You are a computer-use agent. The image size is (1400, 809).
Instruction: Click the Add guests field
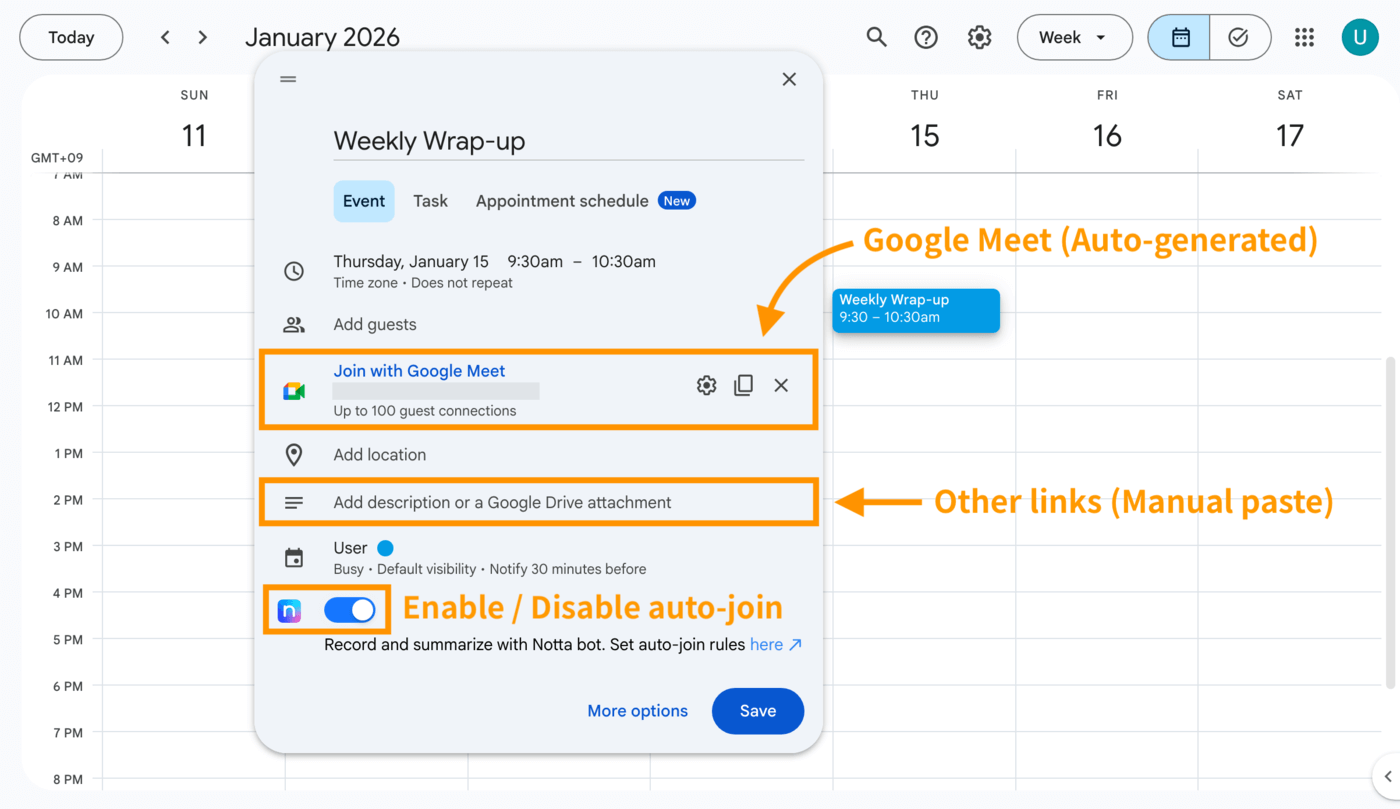coord(375,324)
